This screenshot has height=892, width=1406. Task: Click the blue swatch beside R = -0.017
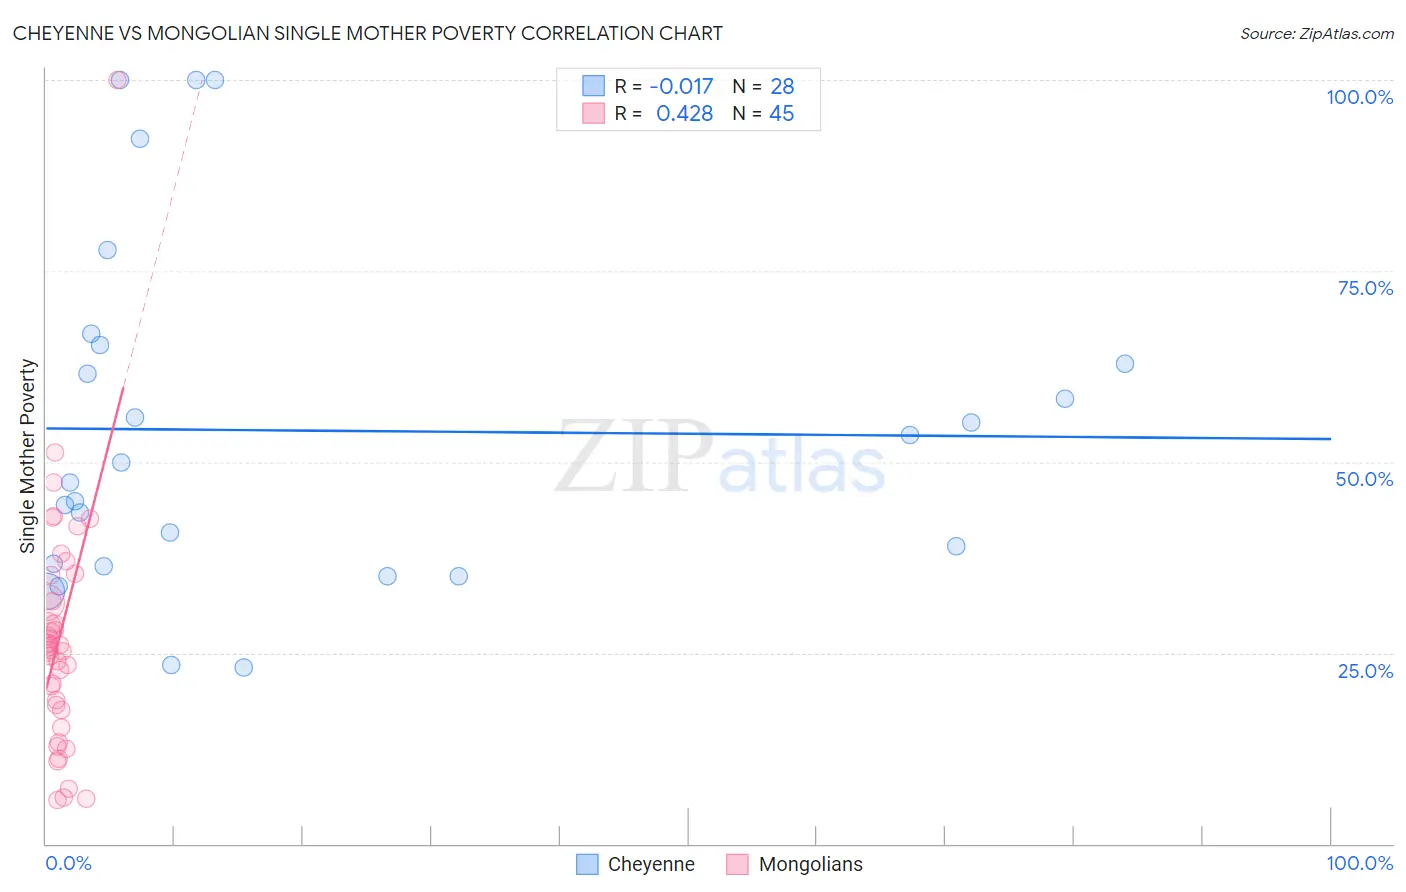pyautogui.click(x=593, y=86)
